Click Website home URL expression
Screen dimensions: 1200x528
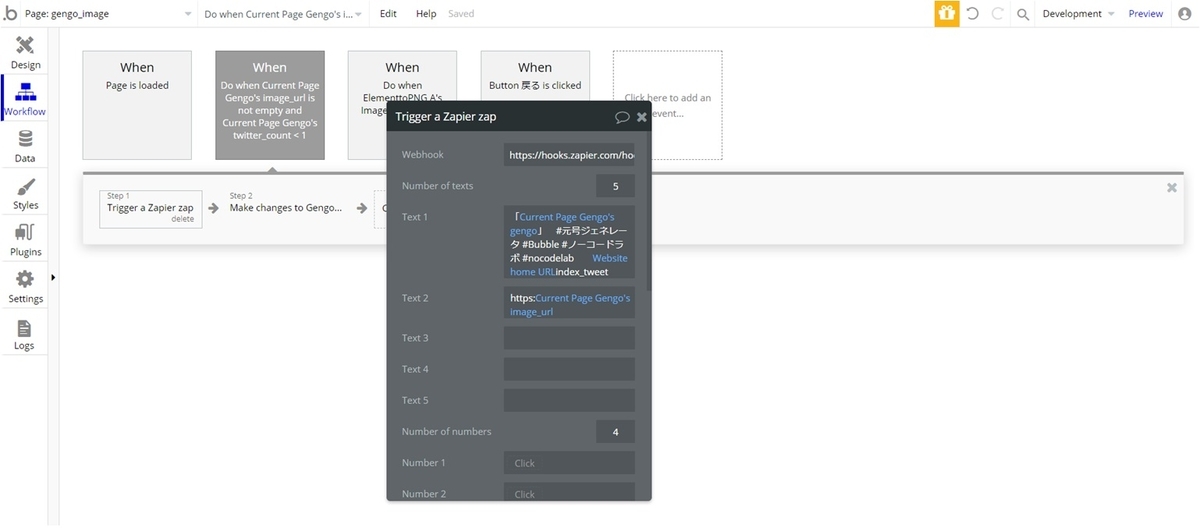pos(569,265)
